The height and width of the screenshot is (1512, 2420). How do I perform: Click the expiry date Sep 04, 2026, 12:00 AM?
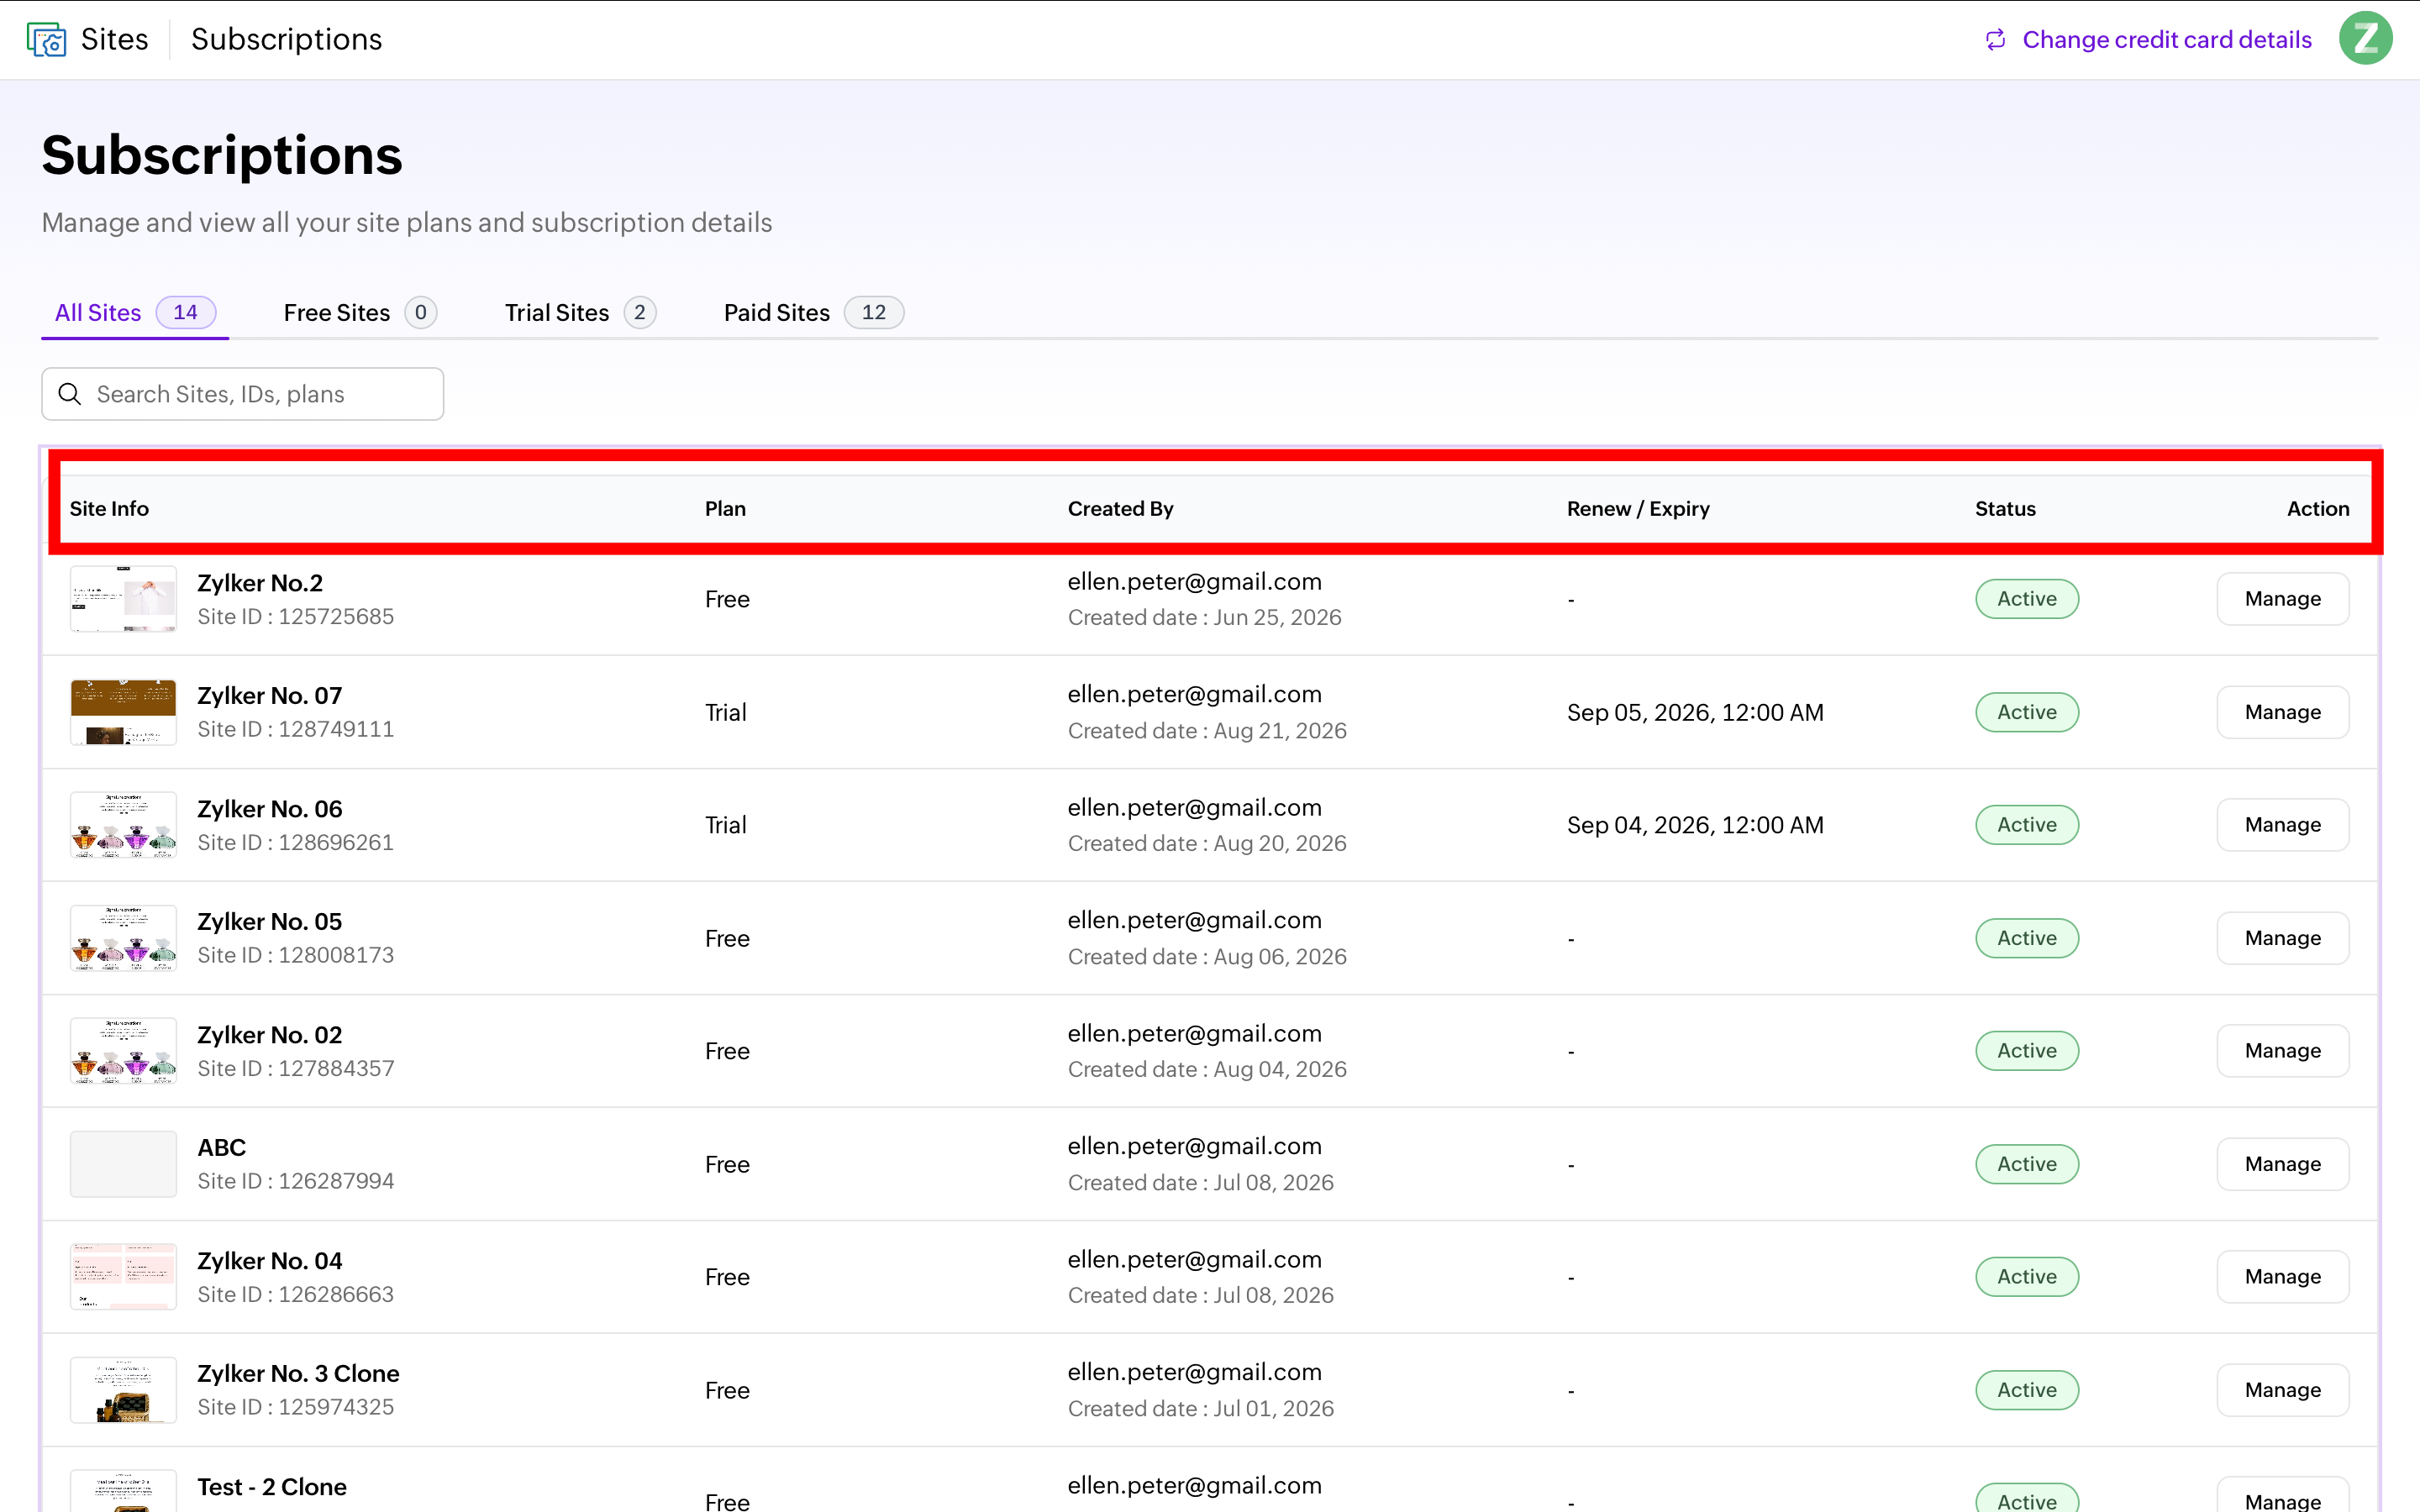click(x=1695, y=825)
